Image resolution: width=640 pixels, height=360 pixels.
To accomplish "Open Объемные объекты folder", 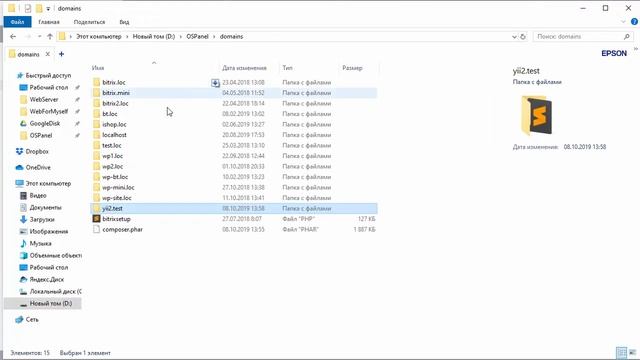I will click(x=55, y=256).
